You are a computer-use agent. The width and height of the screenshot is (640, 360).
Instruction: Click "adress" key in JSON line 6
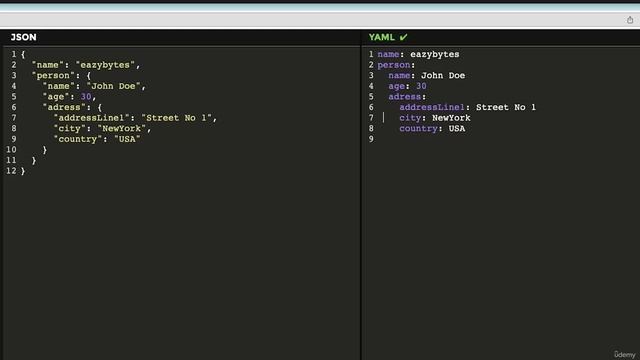click(64, 107)
